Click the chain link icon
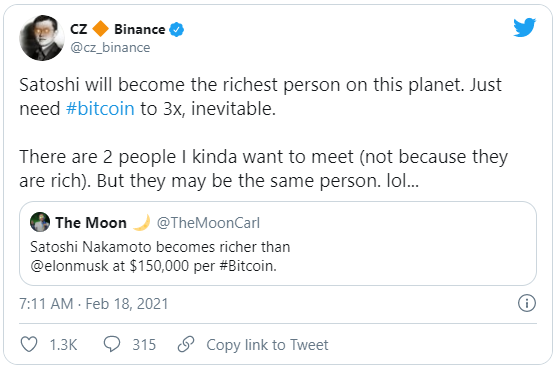Image resolution: width=557 pixels, height=369 pixels. pyautogui.click(x=186, y=344)
